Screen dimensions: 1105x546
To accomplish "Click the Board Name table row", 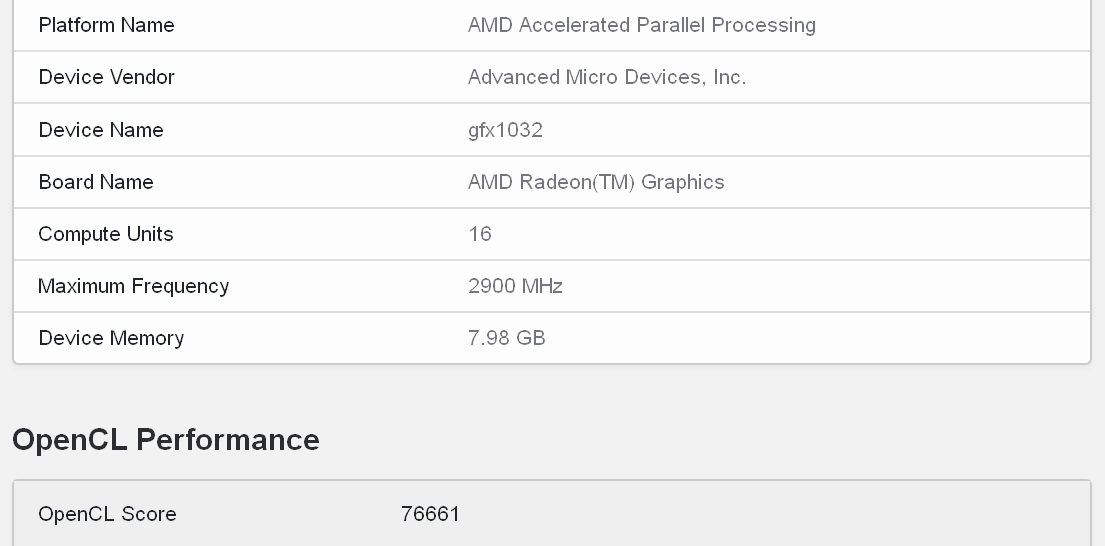I will pyautogui.click(x=552, y=182).
